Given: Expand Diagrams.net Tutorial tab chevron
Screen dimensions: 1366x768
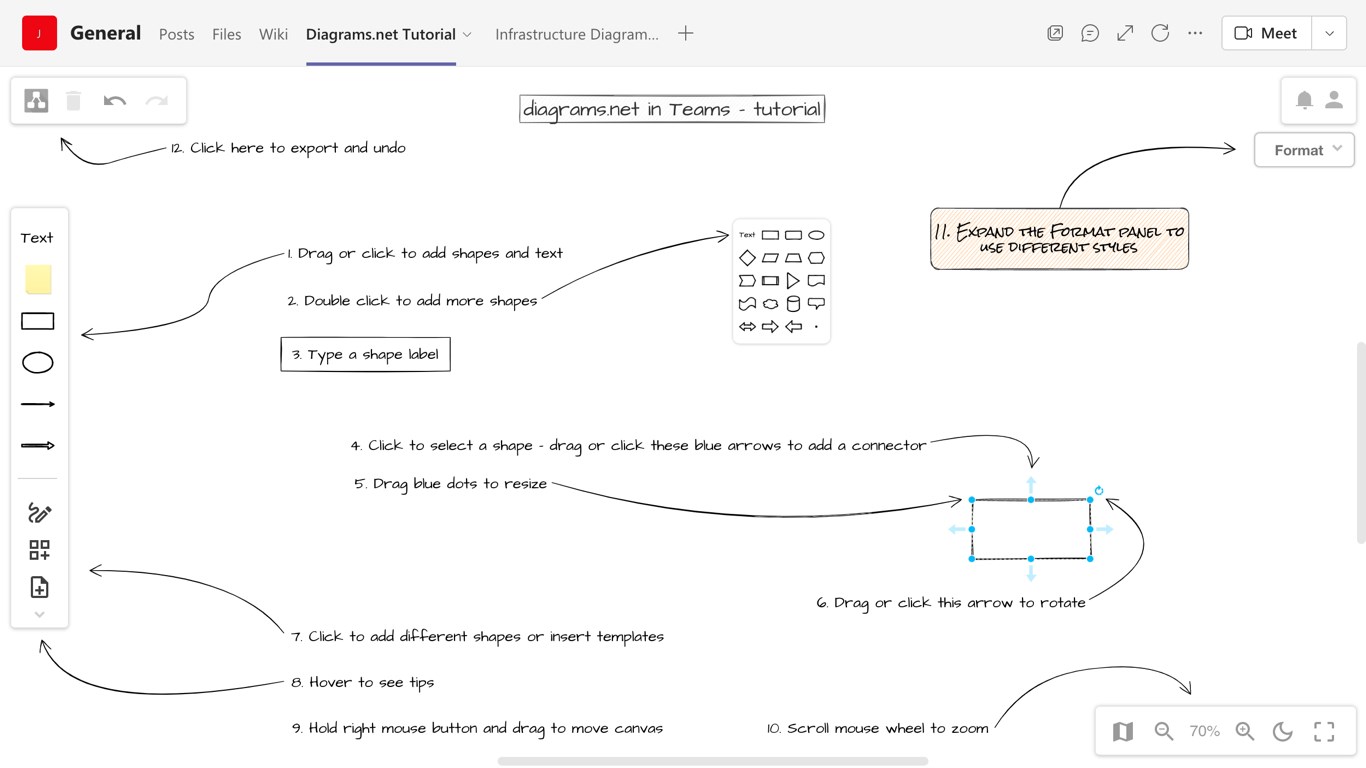Looking at the screenshot, I should 467,34.
